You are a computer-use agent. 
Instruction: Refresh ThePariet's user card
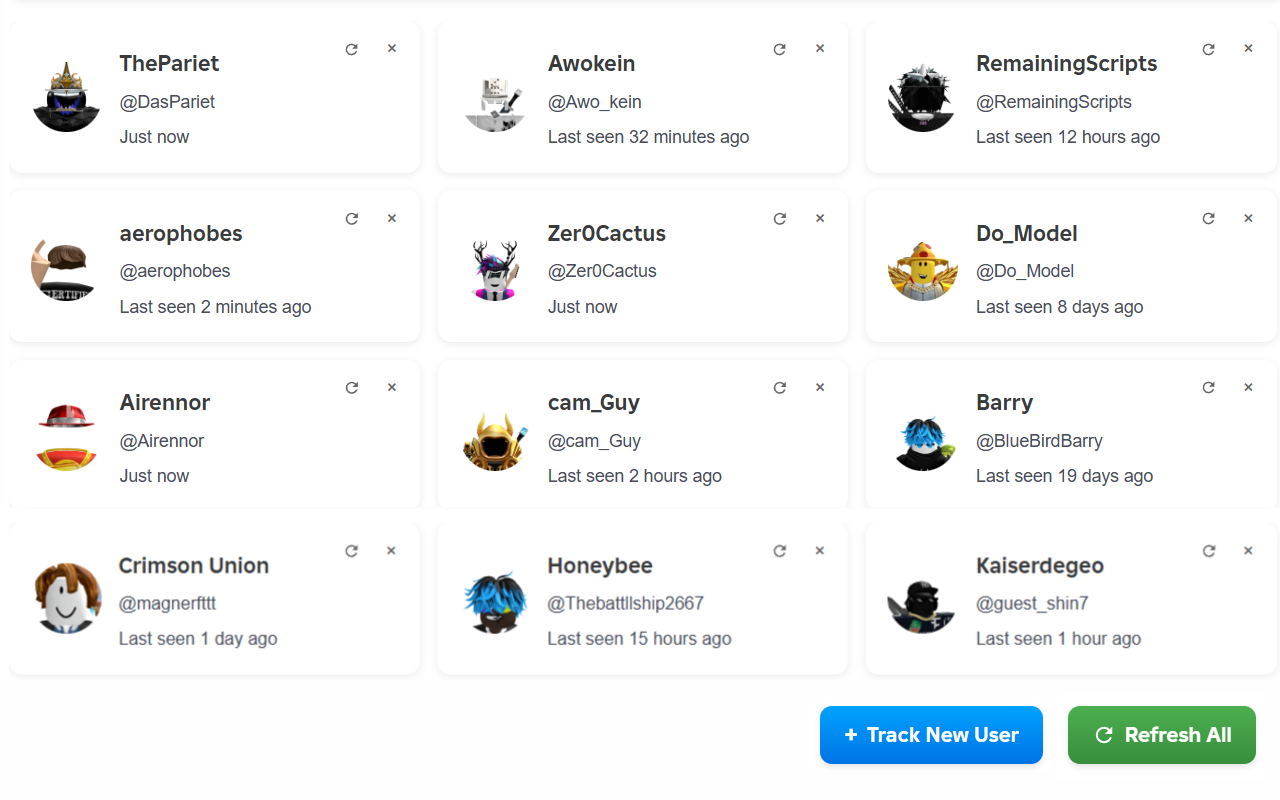point(351,49)
